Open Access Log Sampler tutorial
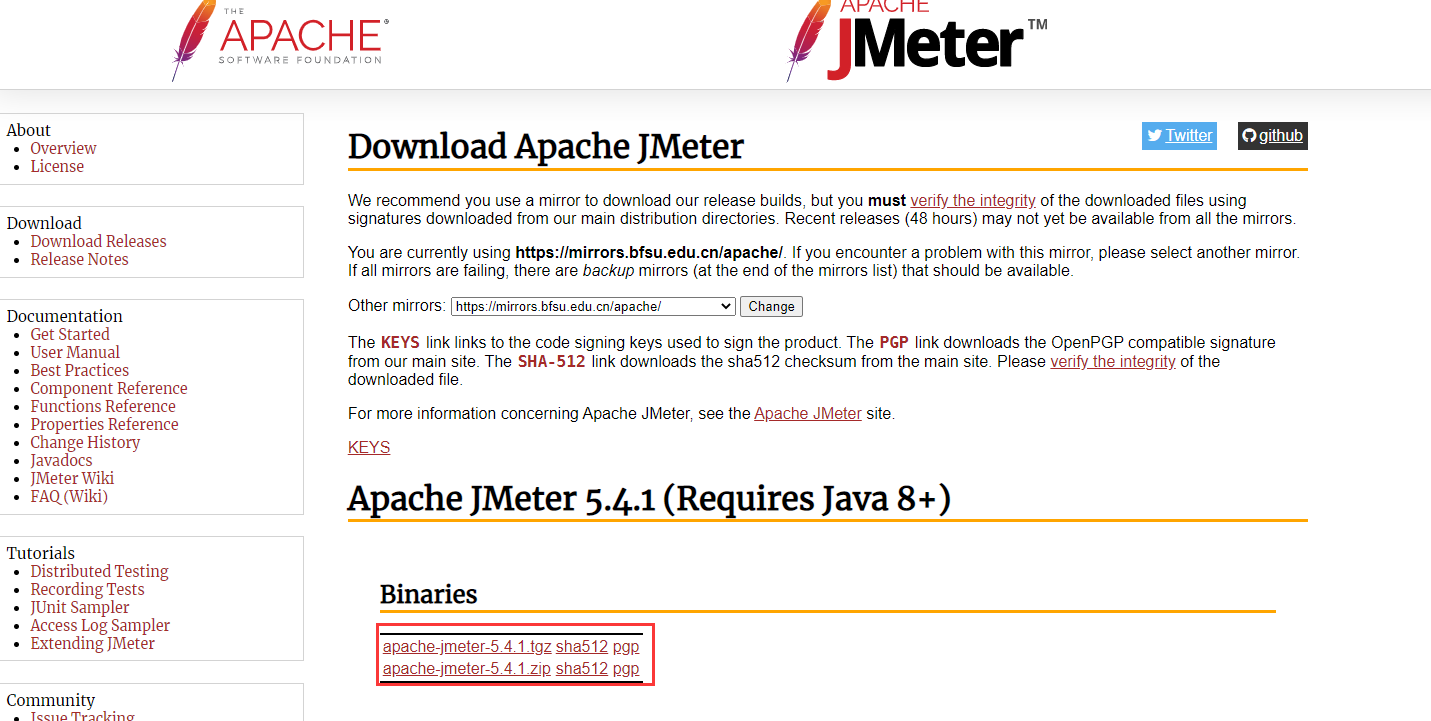The width and height of the screenshot is (1431, 721). tap(100, 625)
